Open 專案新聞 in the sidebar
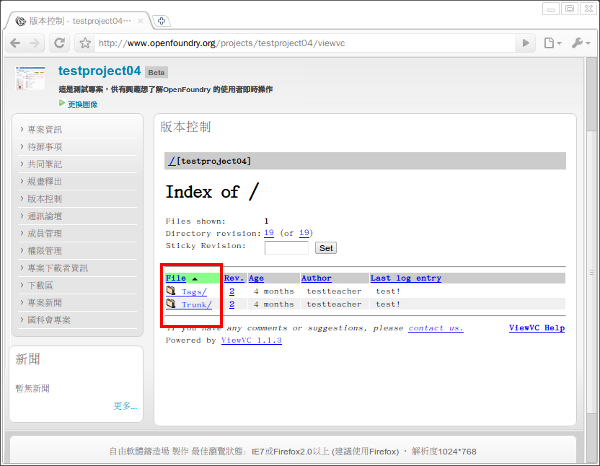Screen dimensions: 600x466 44,303
